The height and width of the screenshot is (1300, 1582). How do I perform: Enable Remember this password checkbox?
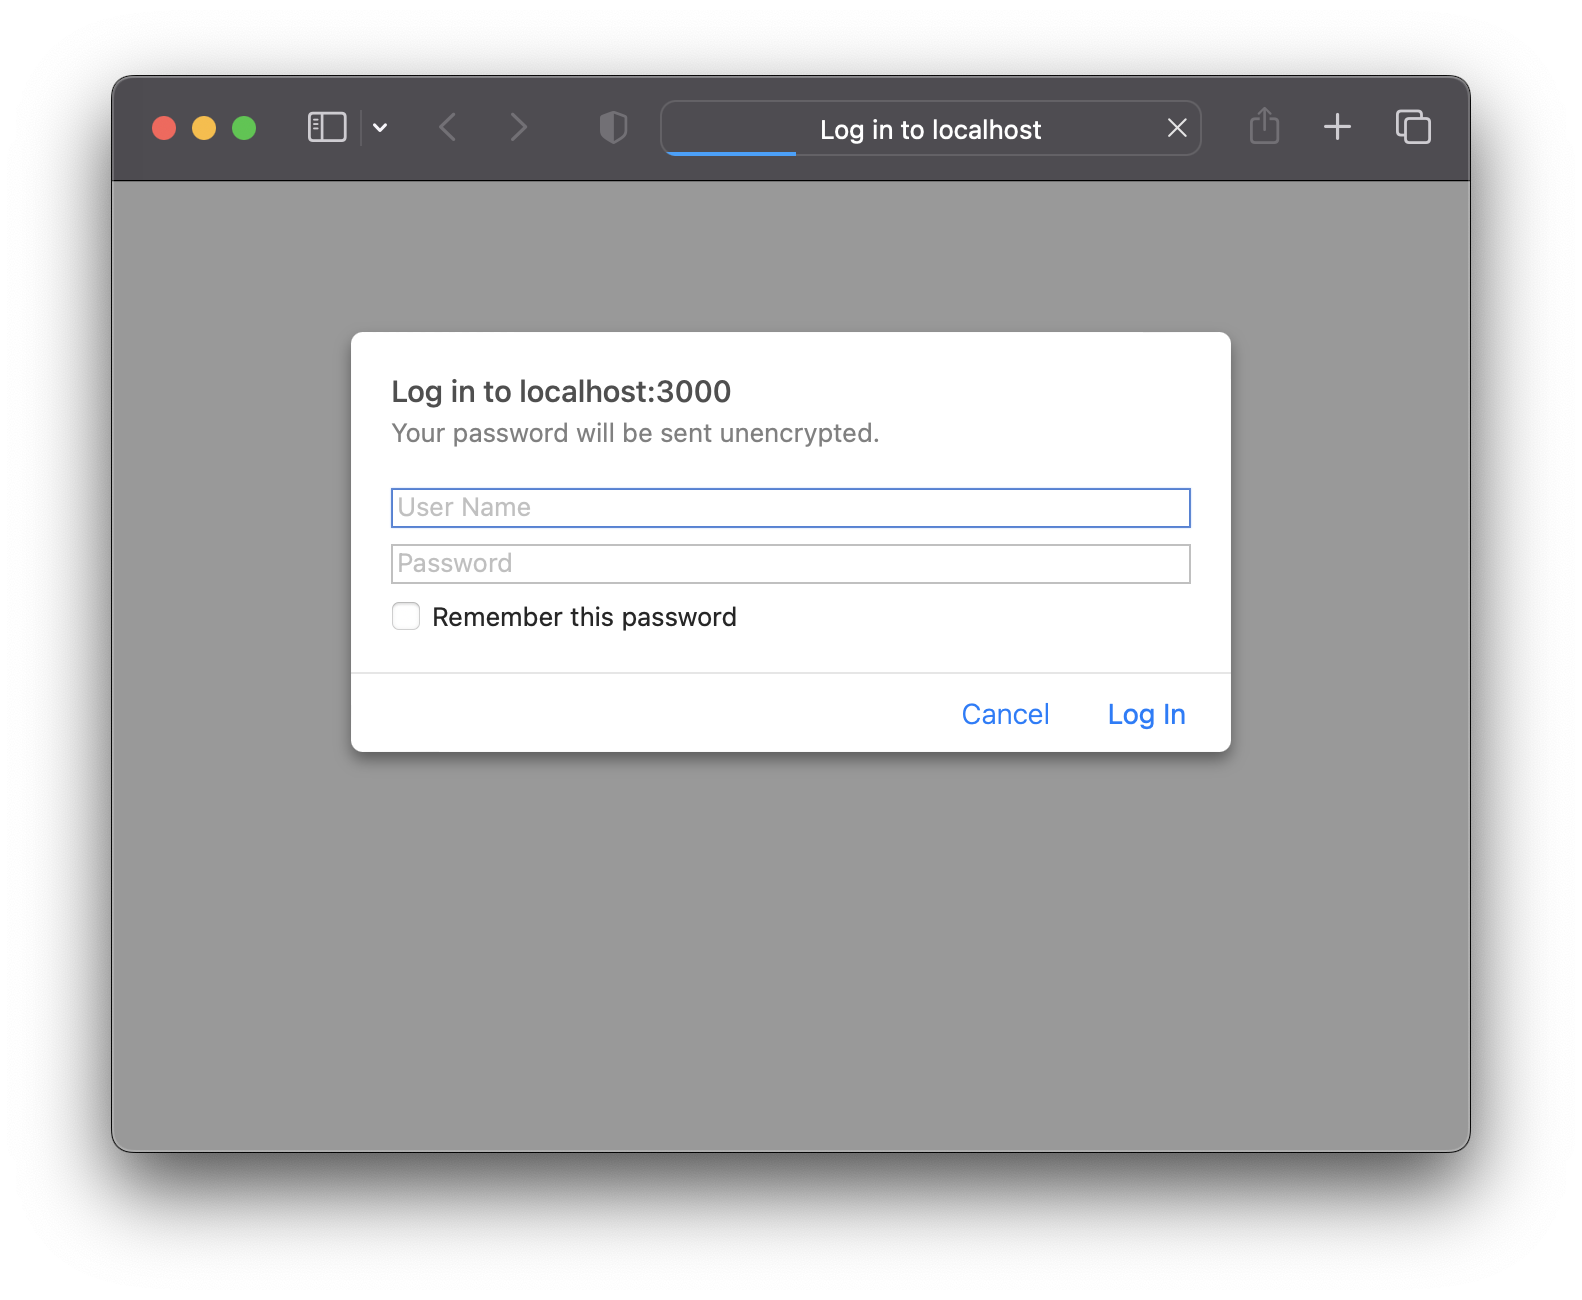(406, 616)
